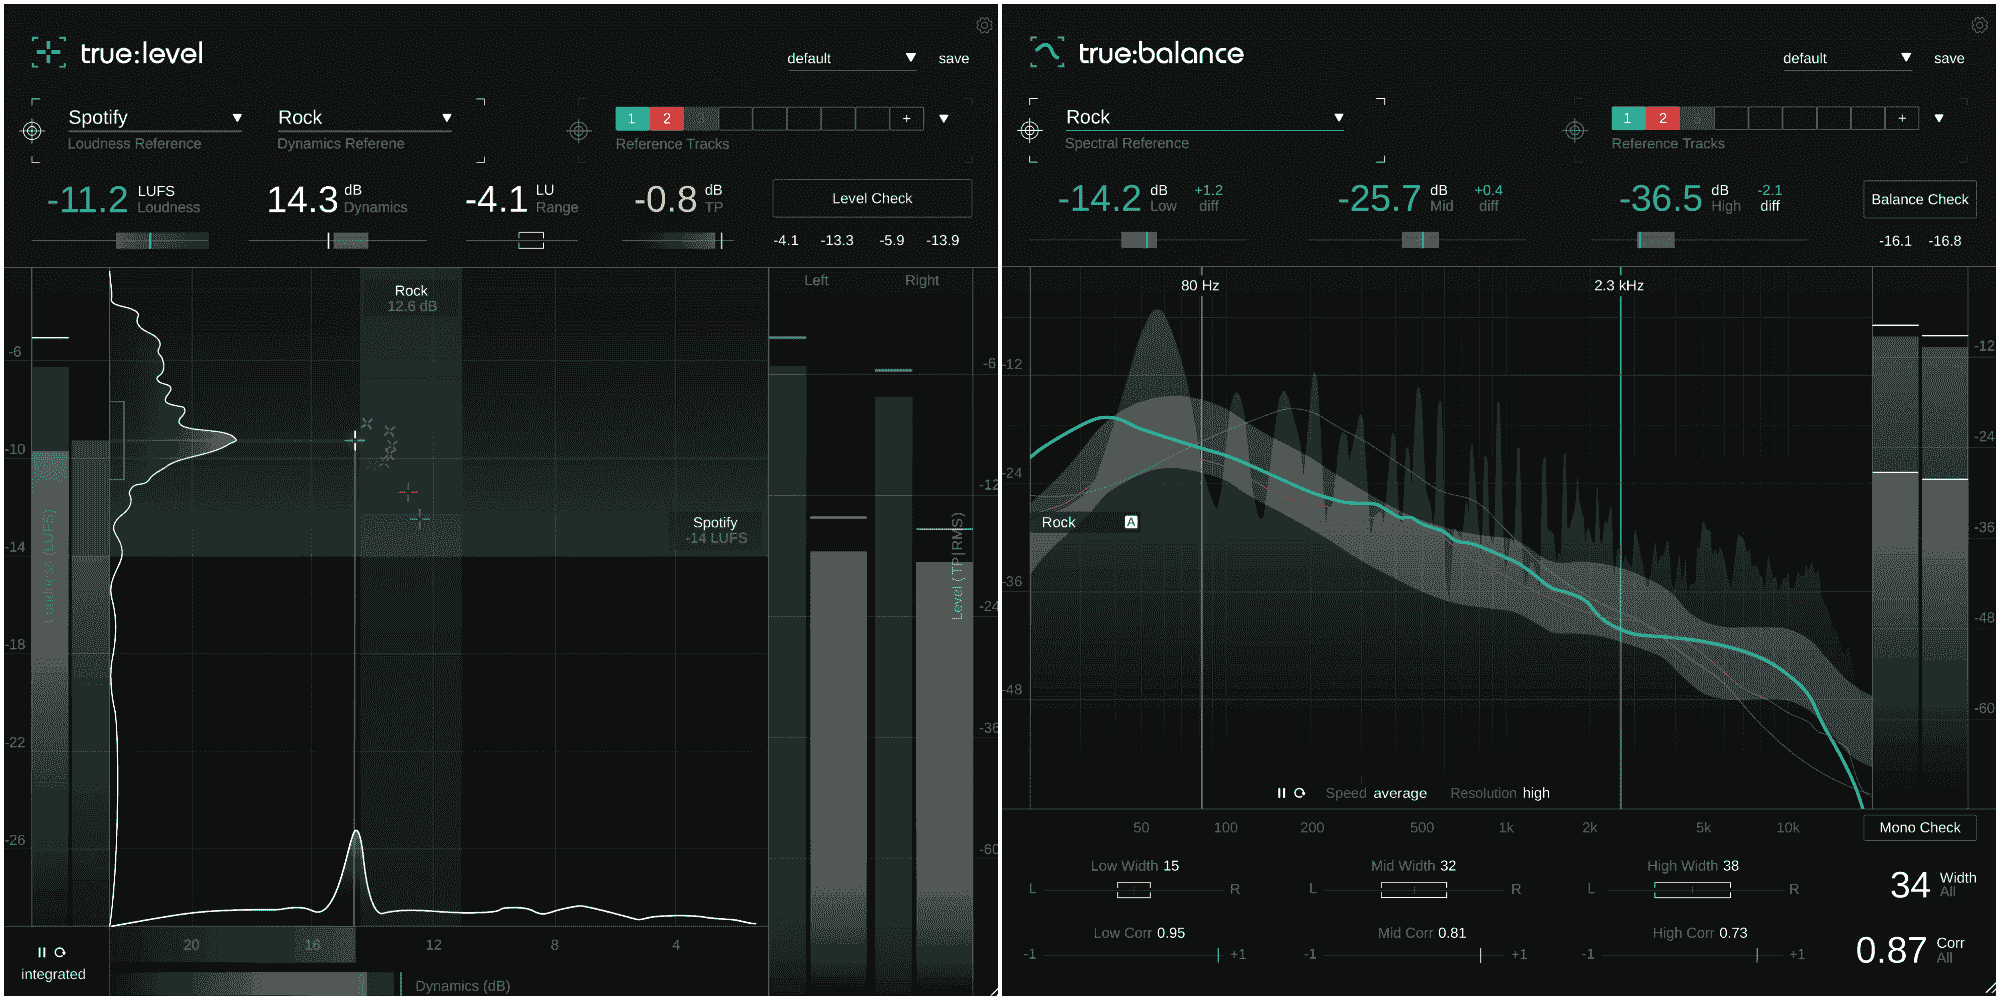Adjust the Low Width slider
The height and width of the screenshot is (1000, 2000).
click(1135, 889)
